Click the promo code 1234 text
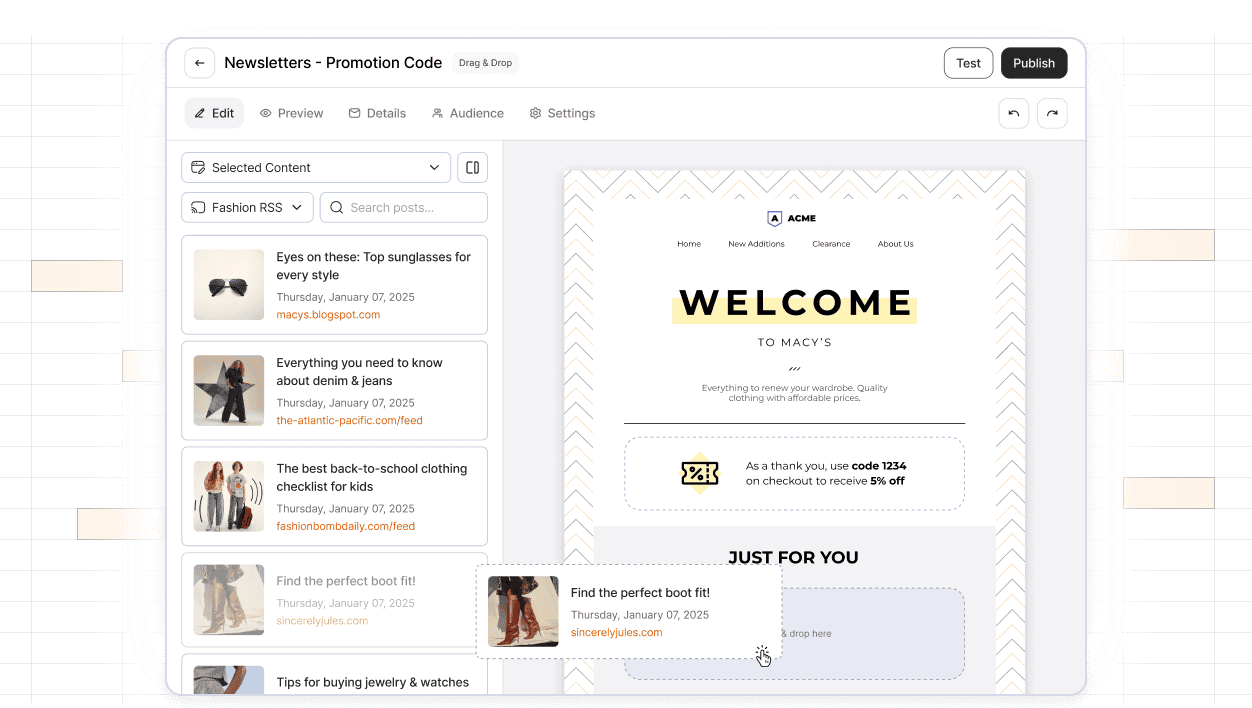Viewport: 1252px width, 708px height. [x=879, y=466]
